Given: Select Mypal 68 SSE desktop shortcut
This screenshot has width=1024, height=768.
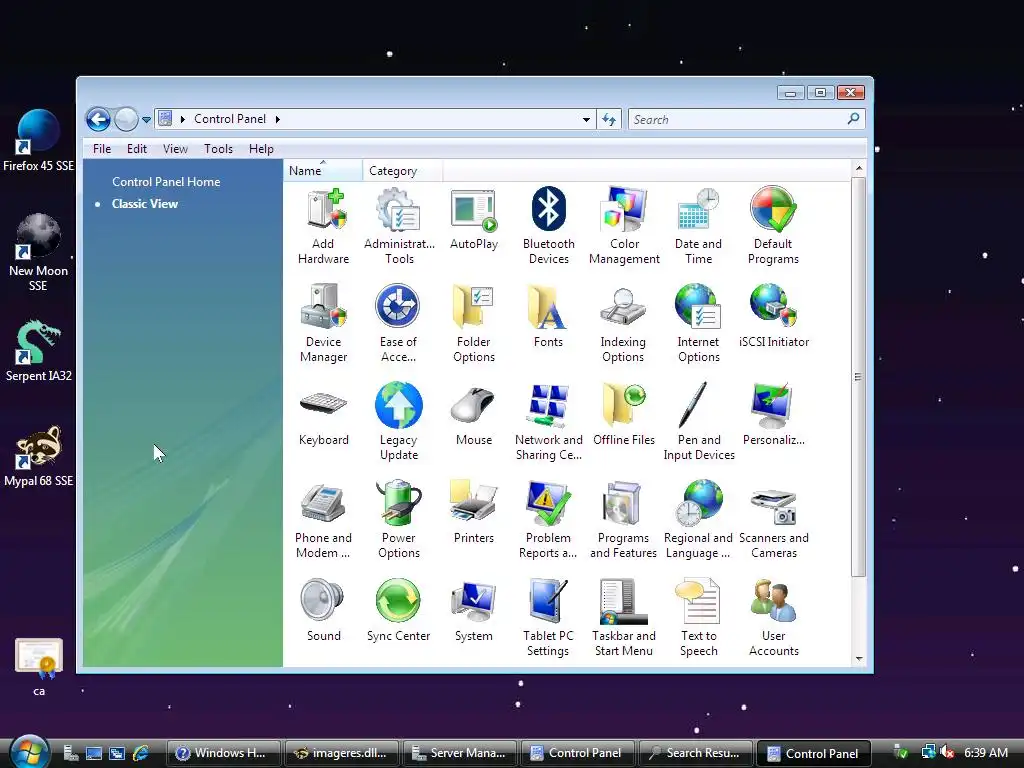Looking at the screenshot, I should [39, 456].
